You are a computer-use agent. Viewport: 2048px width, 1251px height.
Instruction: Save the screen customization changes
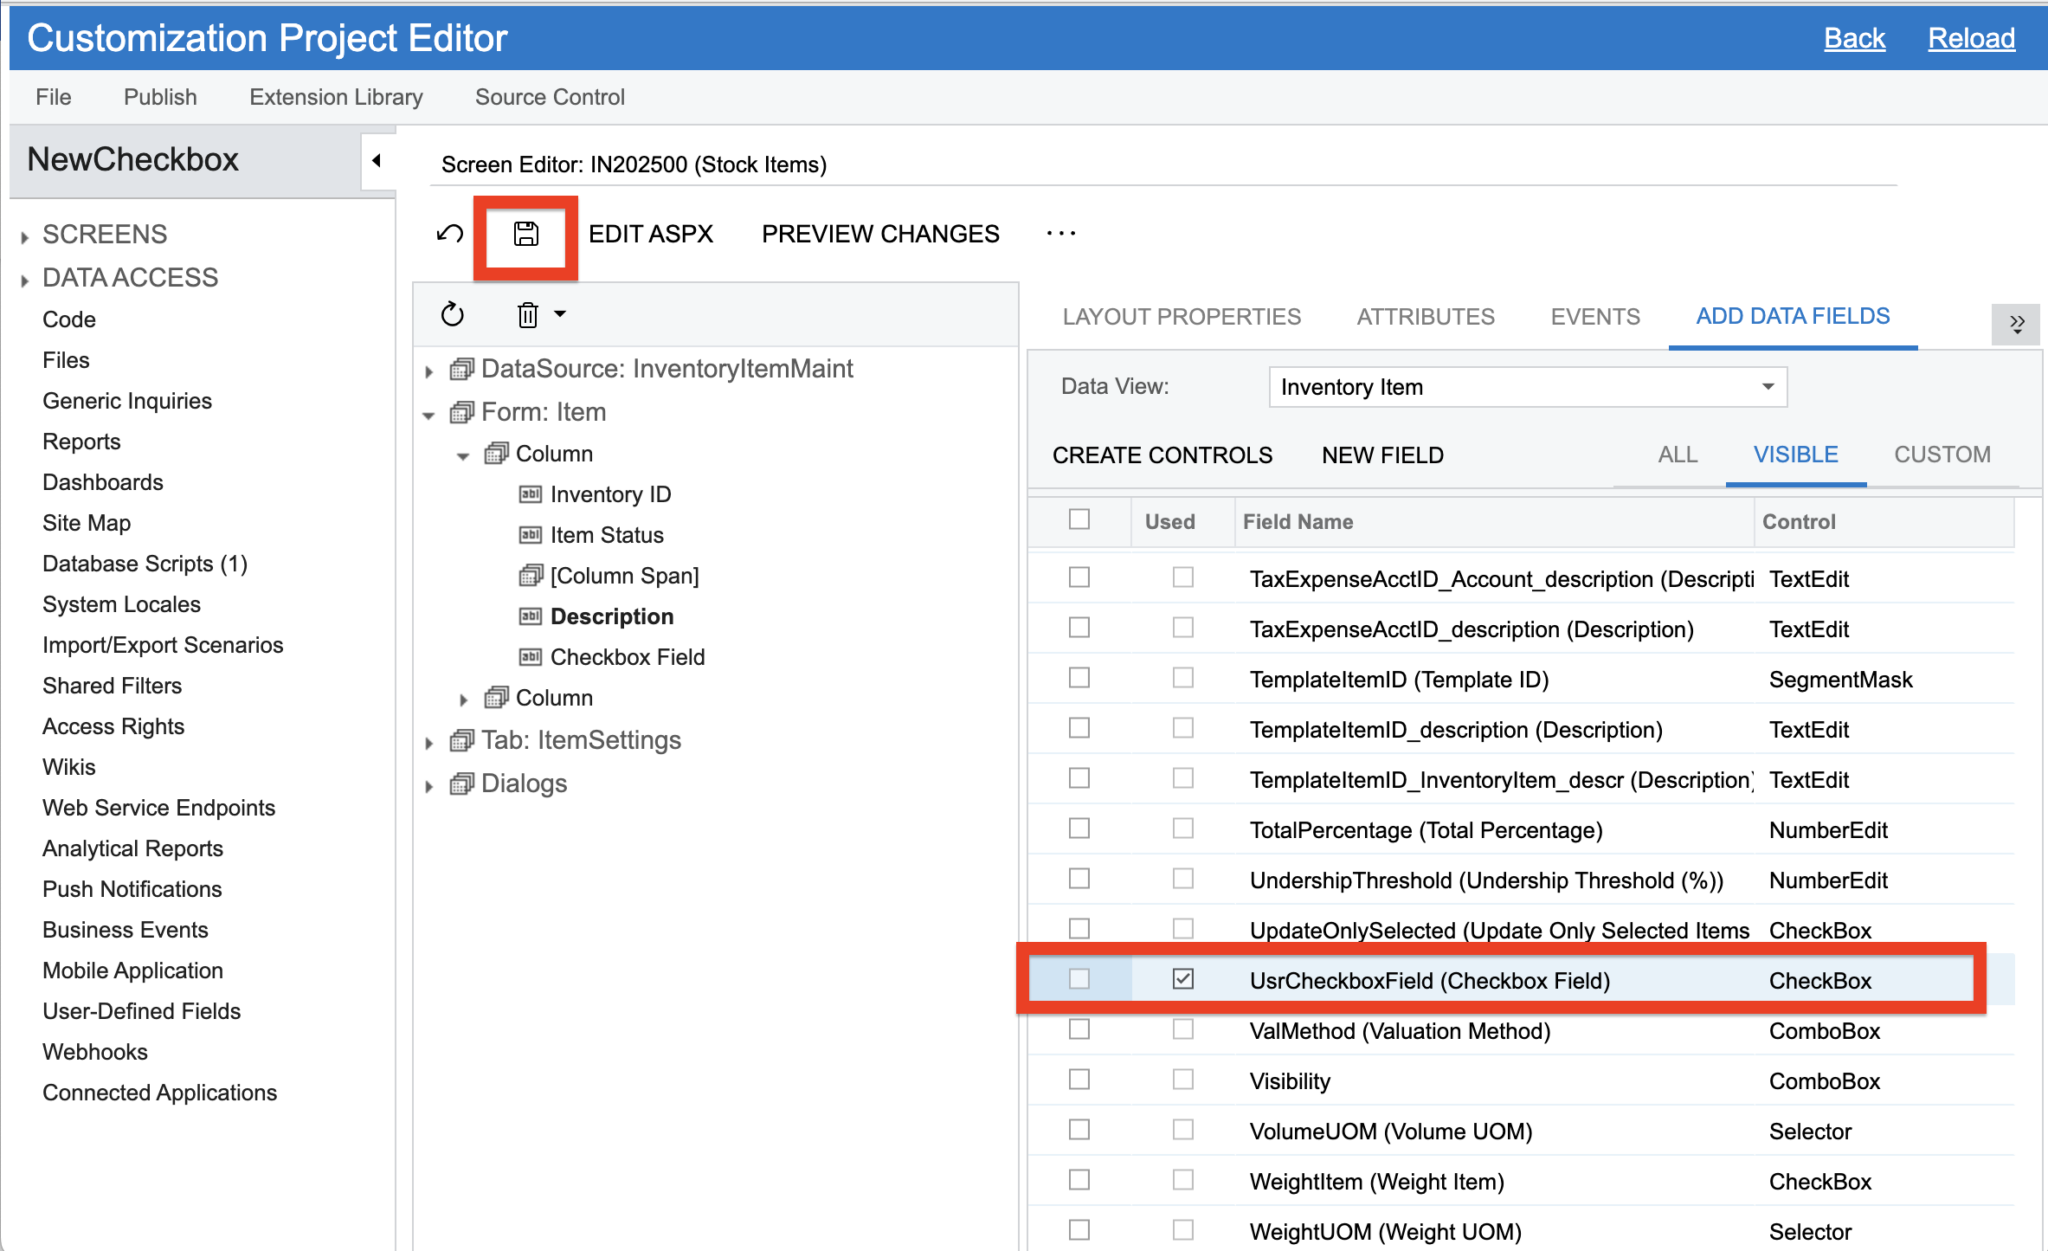coord(526,234)
